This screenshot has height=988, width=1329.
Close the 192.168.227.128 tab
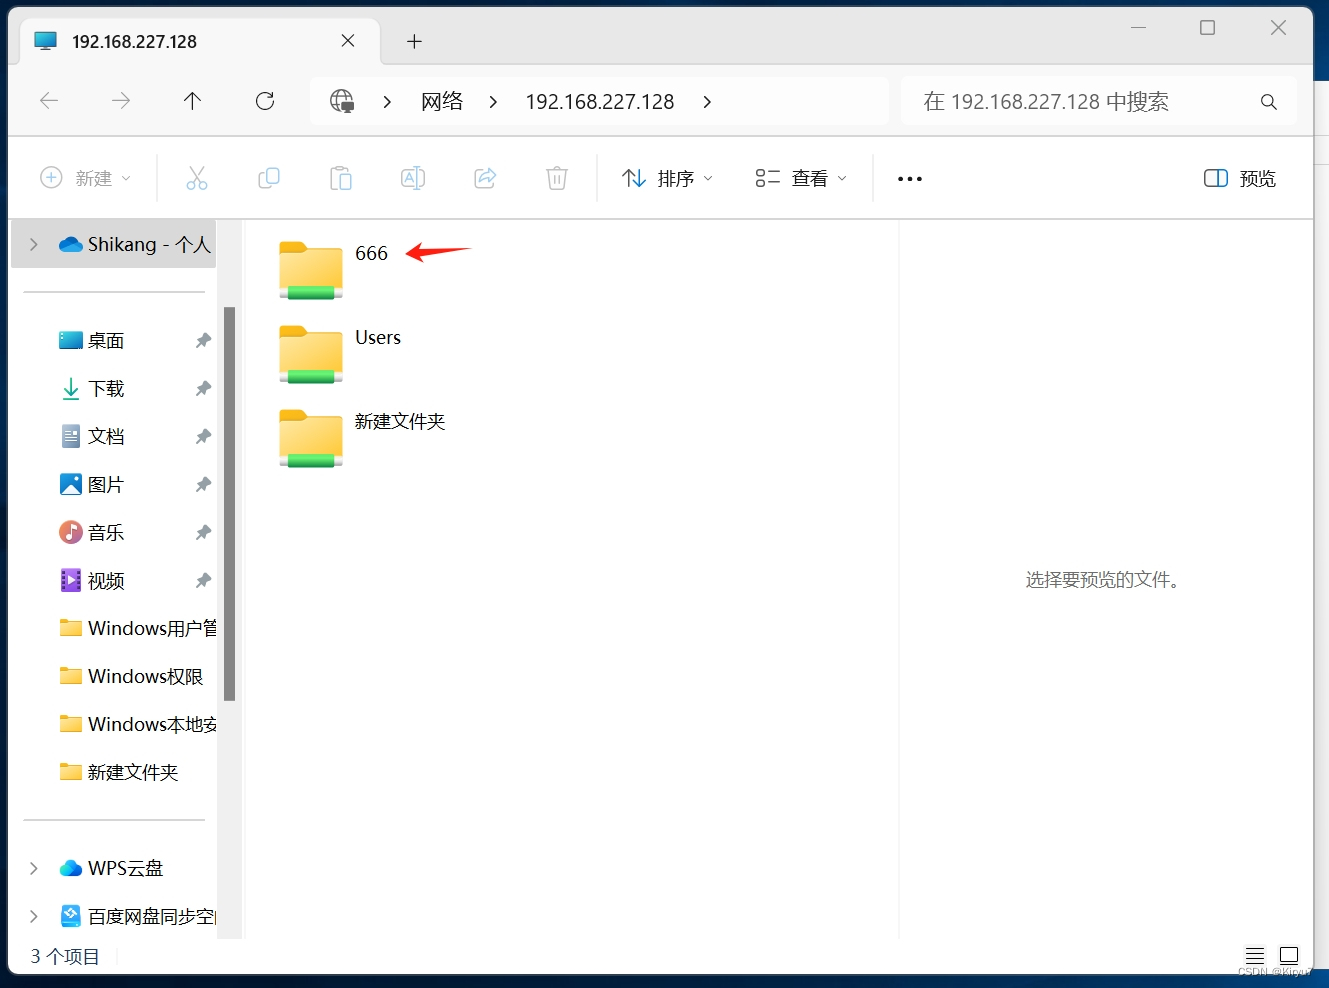pyautogui.click(x=348, y=41)
